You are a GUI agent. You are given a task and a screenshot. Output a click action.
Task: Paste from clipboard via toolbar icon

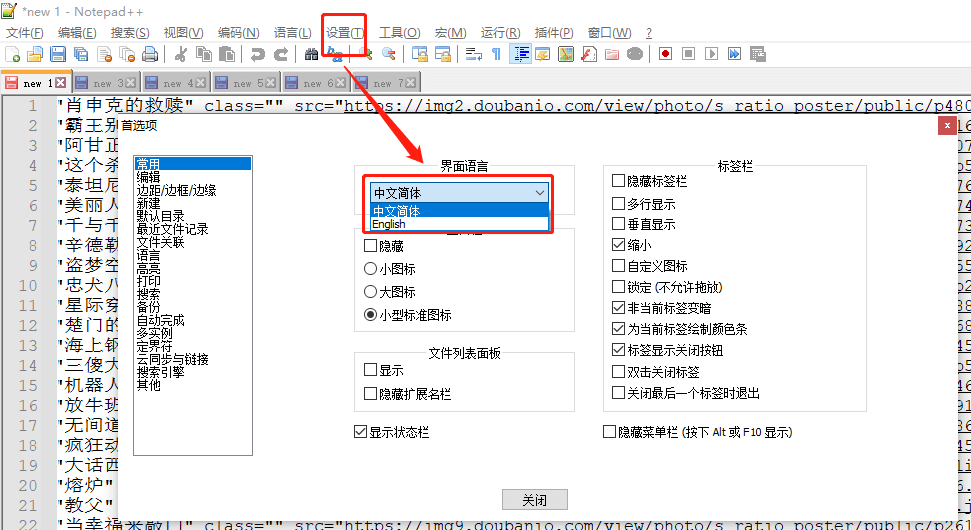(x=227, y=54)
